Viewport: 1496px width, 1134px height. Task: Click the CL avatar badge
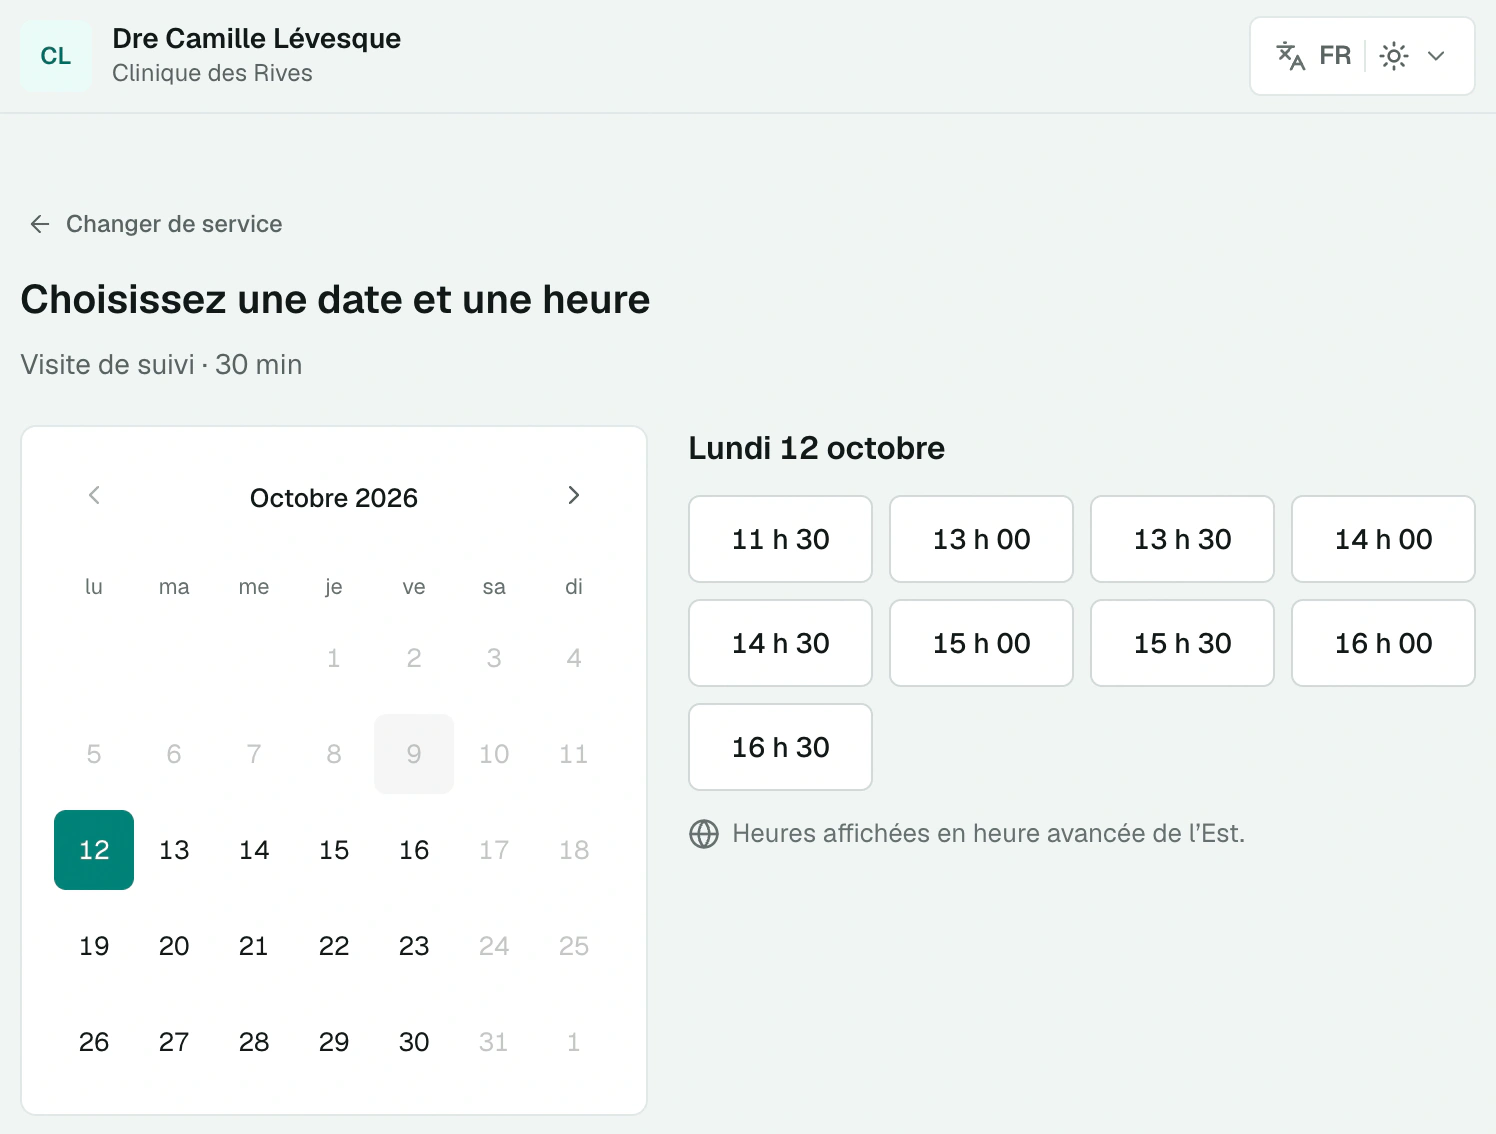[56, 56]
